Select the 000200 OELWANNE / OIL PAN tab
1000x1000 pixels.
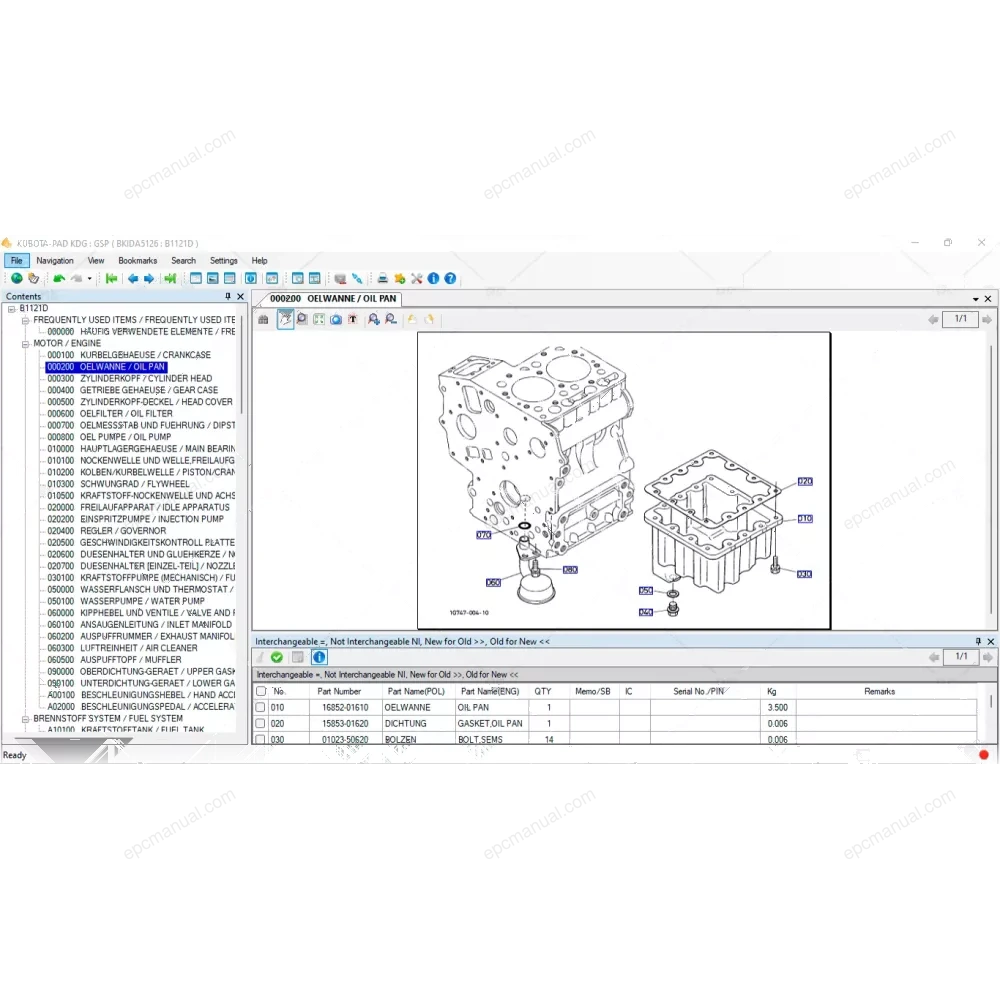click(x=332, y=298)
